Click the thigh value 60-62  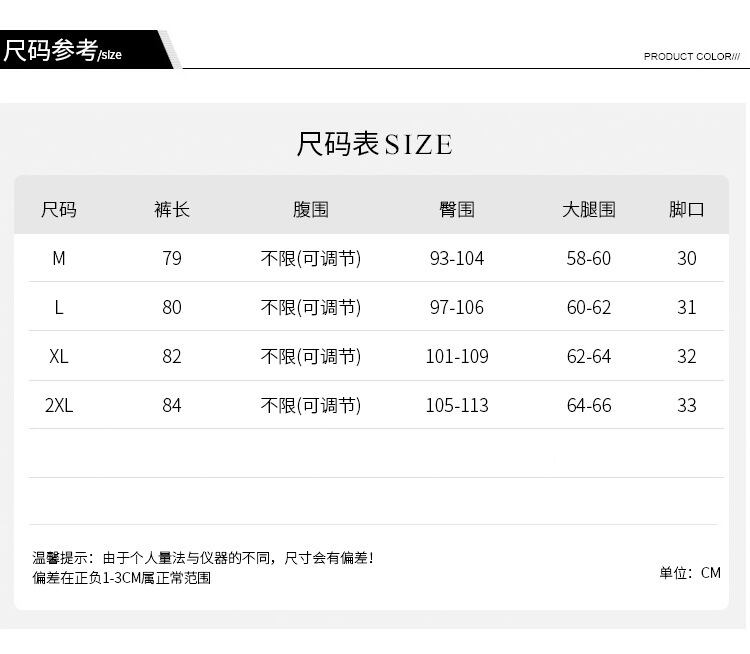(589, 307)
